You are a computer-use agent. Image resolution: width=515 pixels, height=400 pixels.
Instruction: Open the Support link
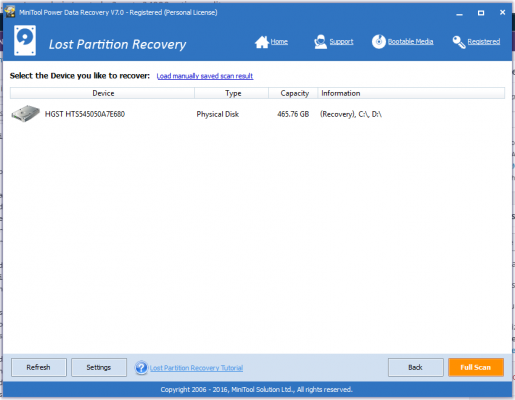[x=341, y=42]
